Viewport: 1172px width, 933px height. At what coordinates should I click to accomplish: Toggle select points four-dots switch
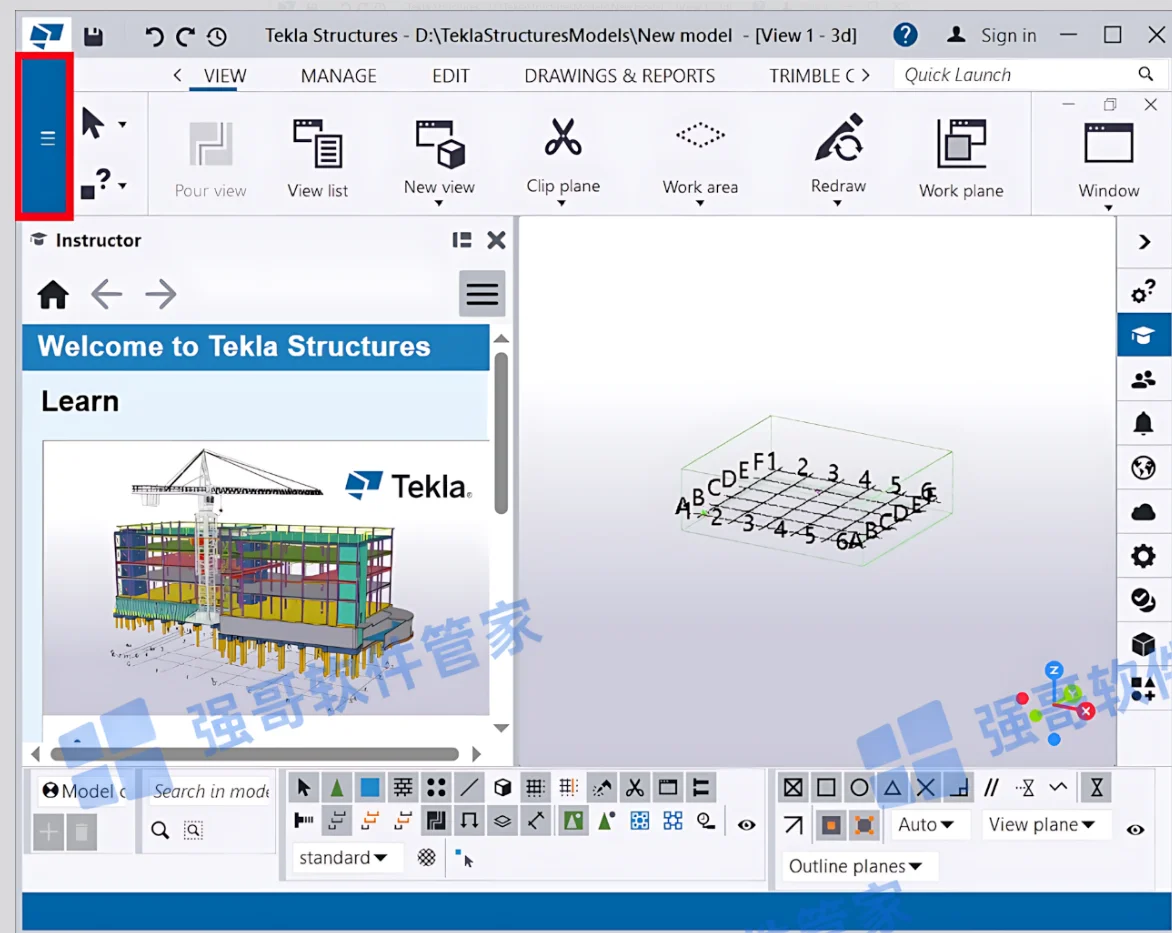(437, 787)
